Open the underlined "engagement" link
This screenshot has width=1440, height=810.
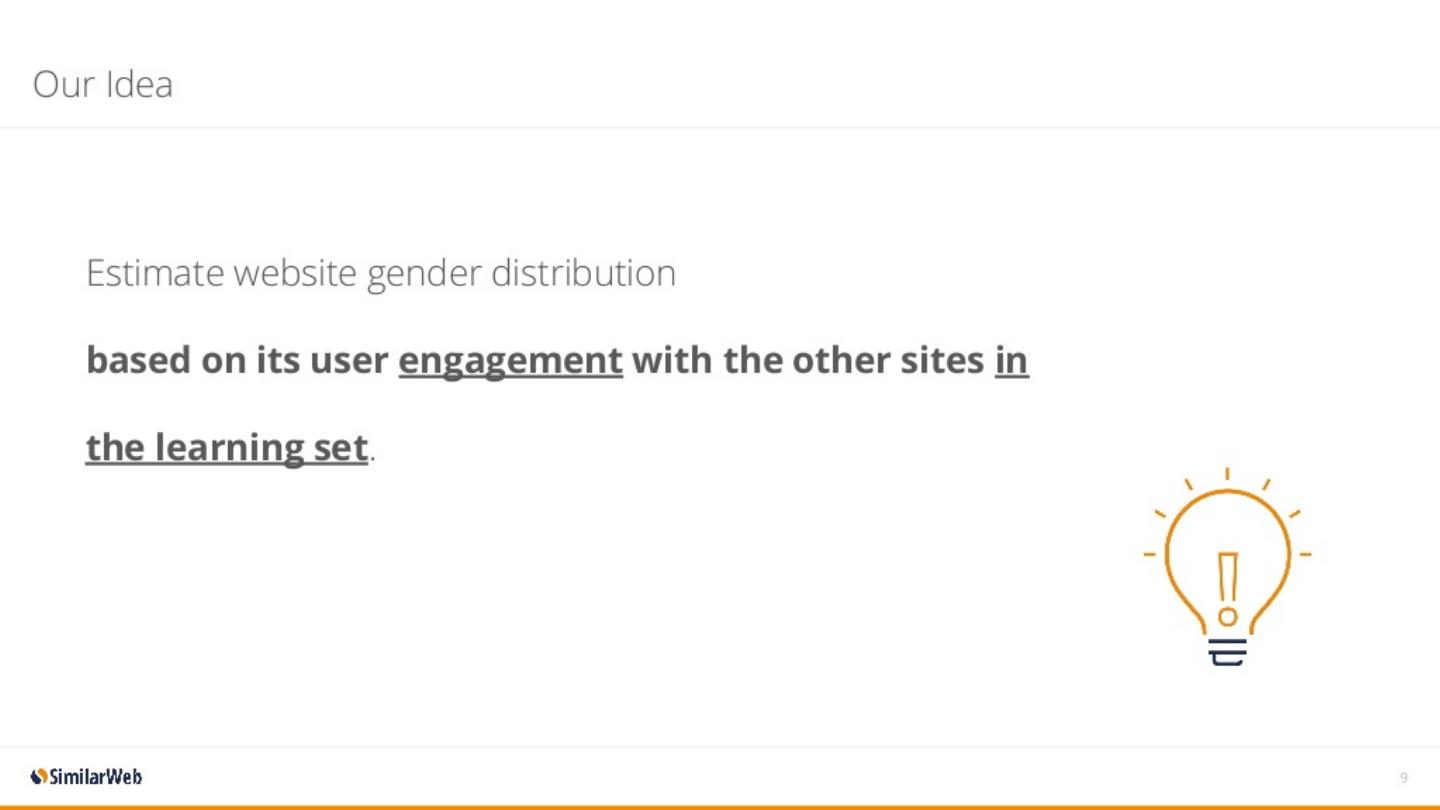click(510, 361)
